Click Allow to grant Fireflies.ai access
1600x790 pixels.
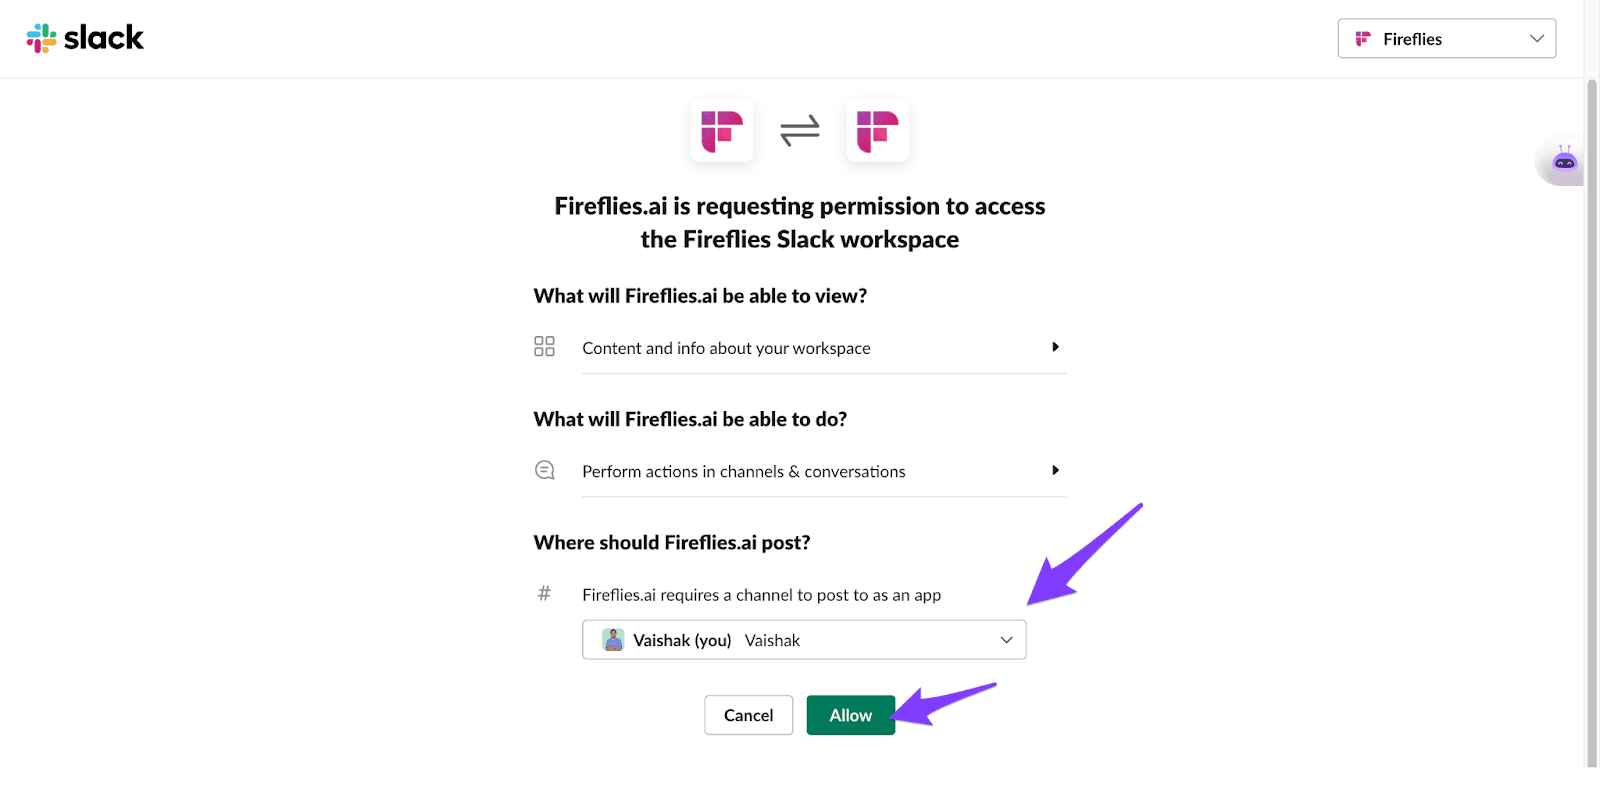click(x=849, y=714)
